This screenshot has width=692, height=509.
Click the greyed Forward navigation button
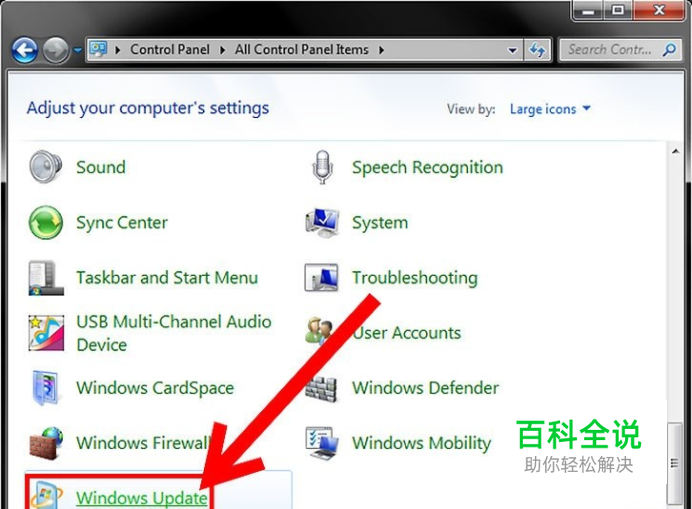click(56, 50)
